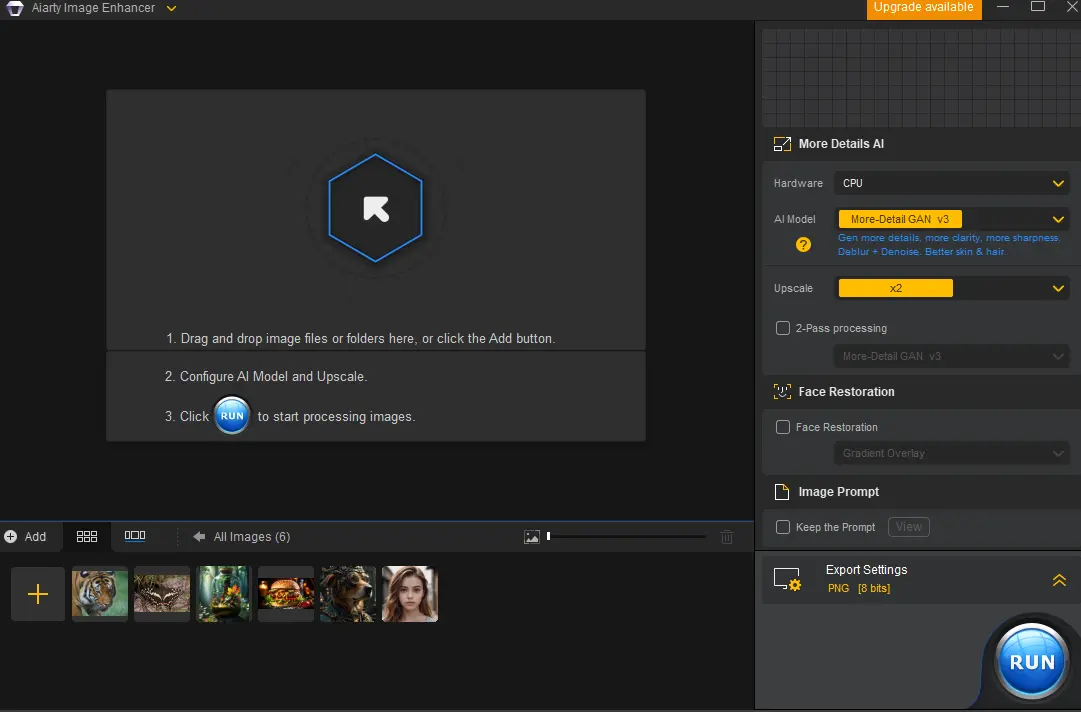Screen dimensions: 1081x712
Task: Open the Aiarty Image Enhancer title menu
Action: click(x=172, y=8)
